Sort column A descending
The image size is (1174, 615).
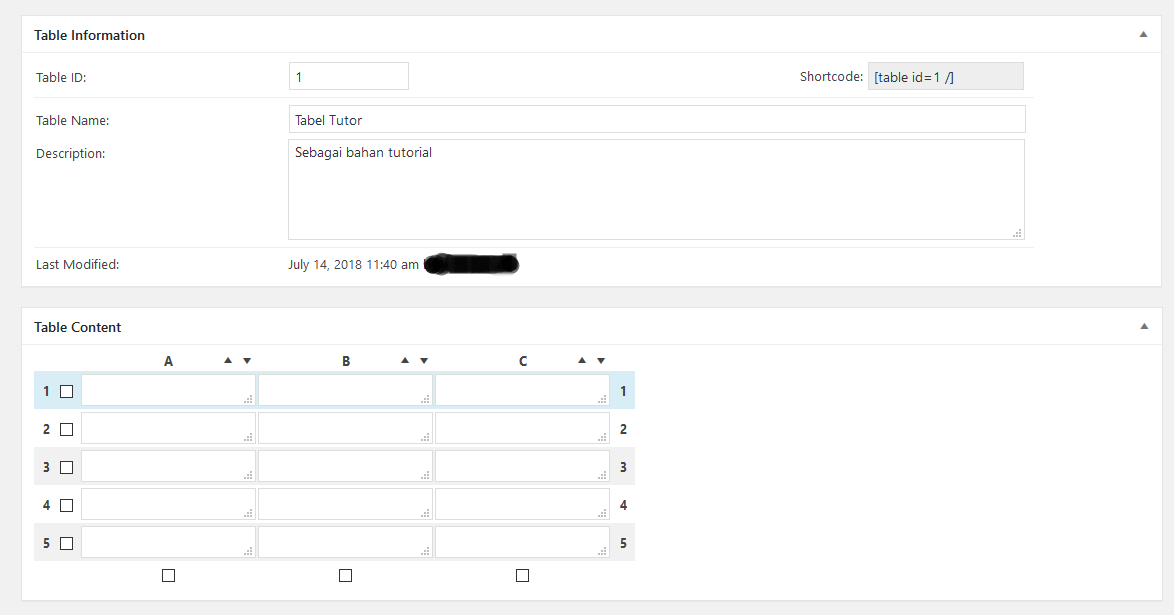[x=246, y=360]
